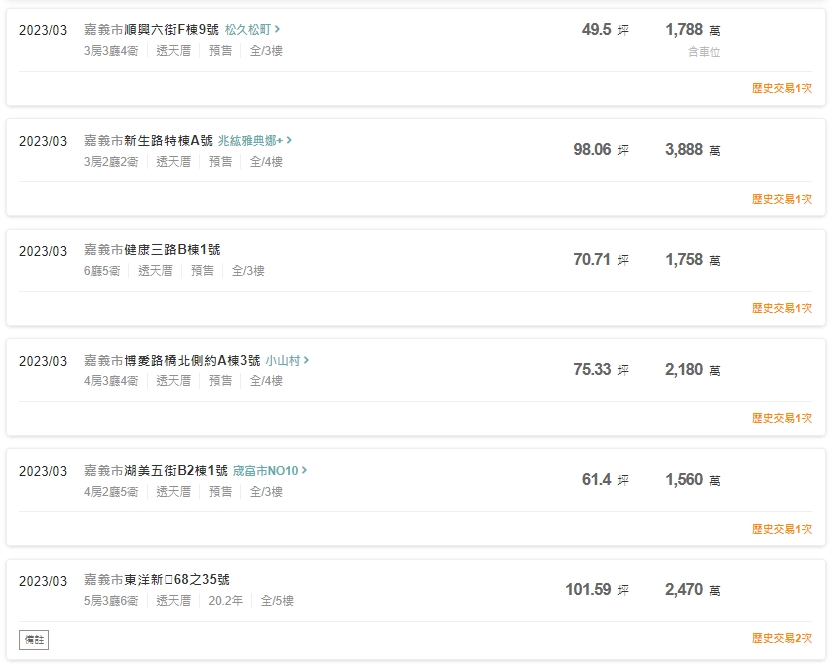This screenshot has width=836, height=664.
Task: Click the 101.59 坪 area value
Action: click(597, 590)
